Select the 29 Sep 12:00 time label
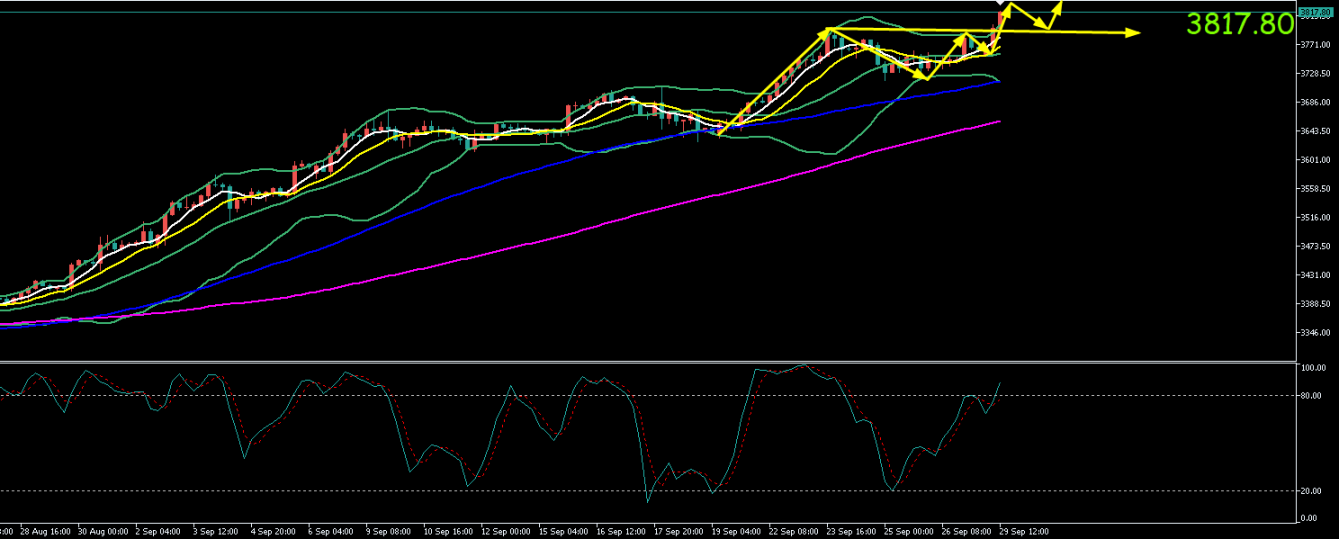The width and height of the screenshot is (1339, 539). coord(1024,531)
